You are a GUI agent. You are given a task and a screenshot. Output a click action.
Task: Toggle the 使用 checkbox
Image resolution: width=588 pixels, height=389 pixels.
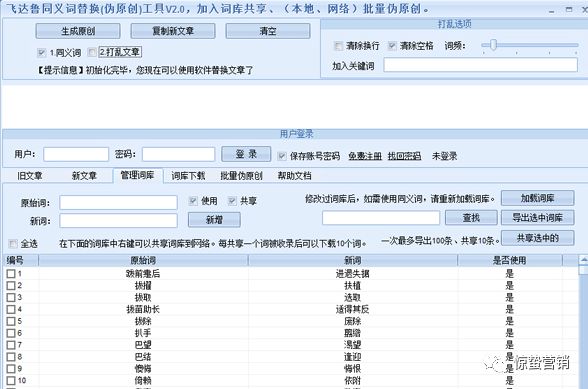193,201
